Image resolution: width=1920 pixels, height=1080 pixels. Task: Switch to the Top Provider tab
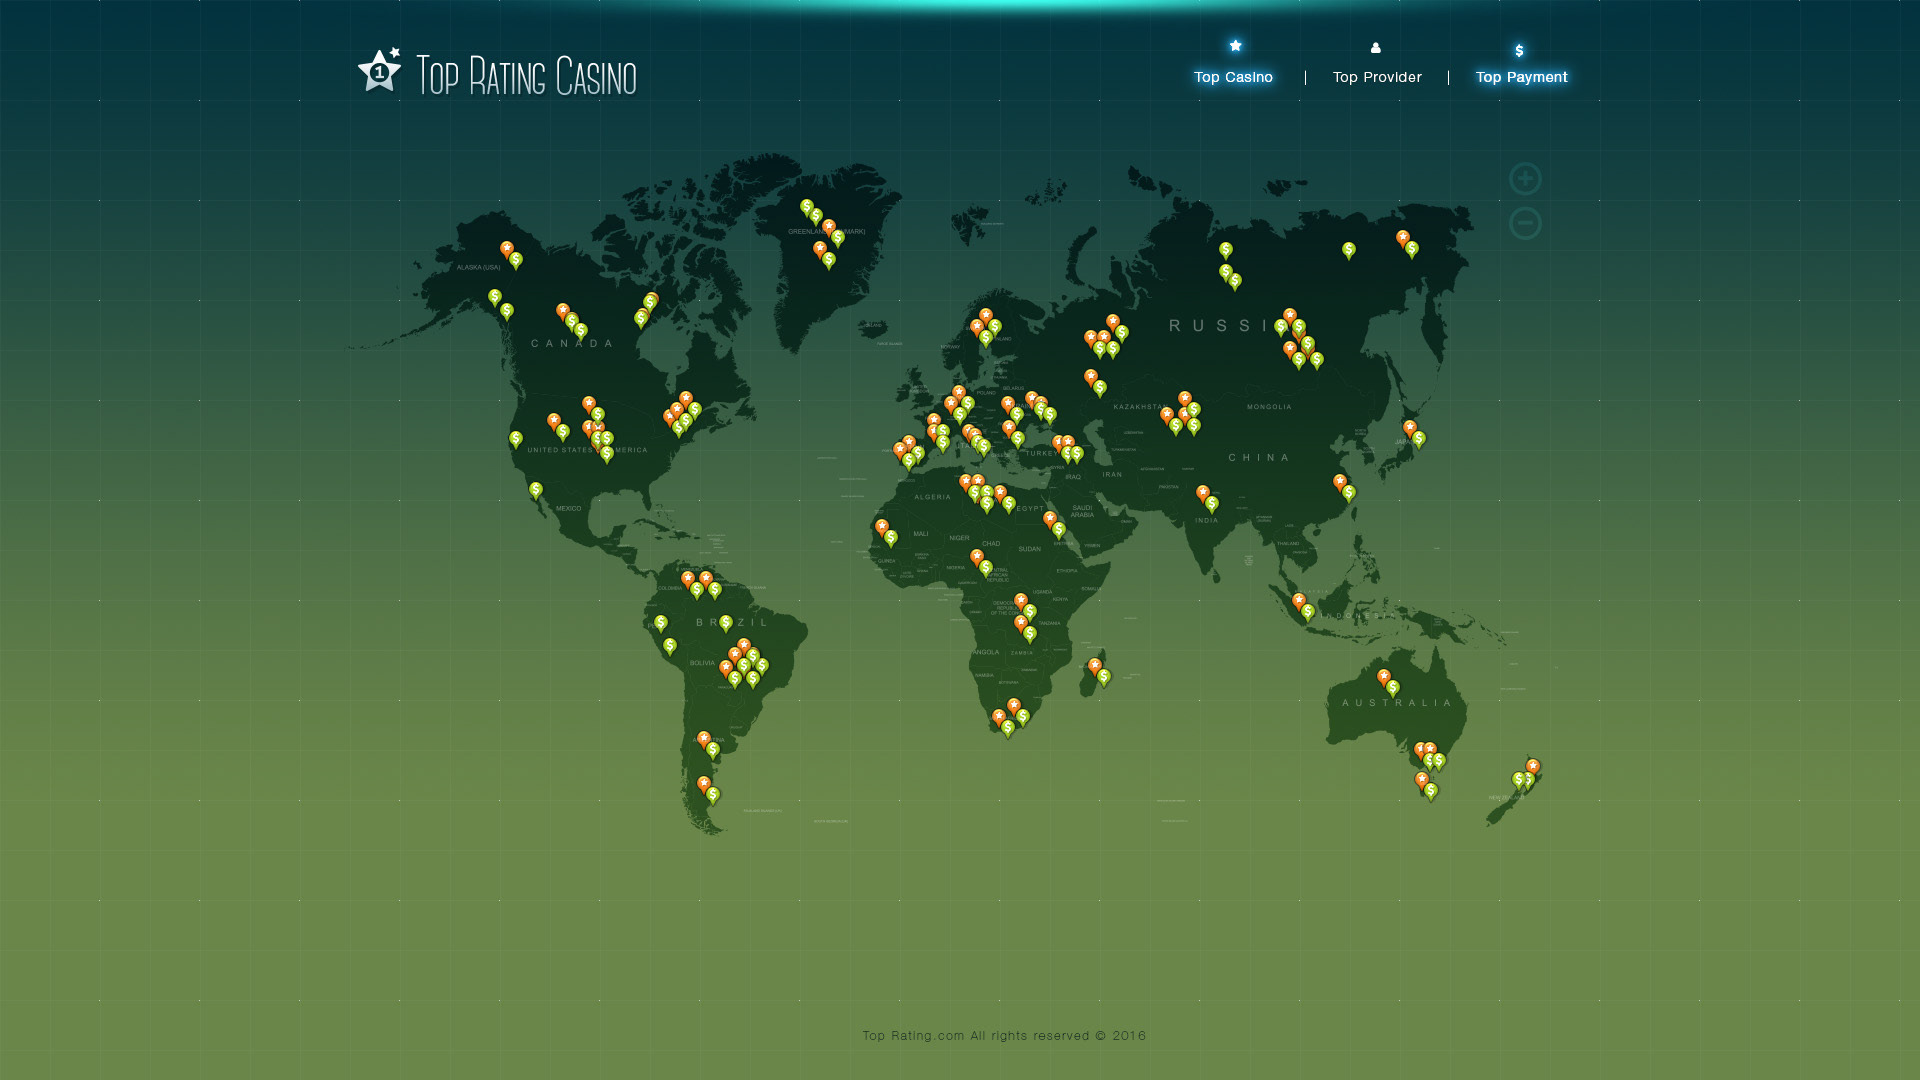pos(1376,77)
